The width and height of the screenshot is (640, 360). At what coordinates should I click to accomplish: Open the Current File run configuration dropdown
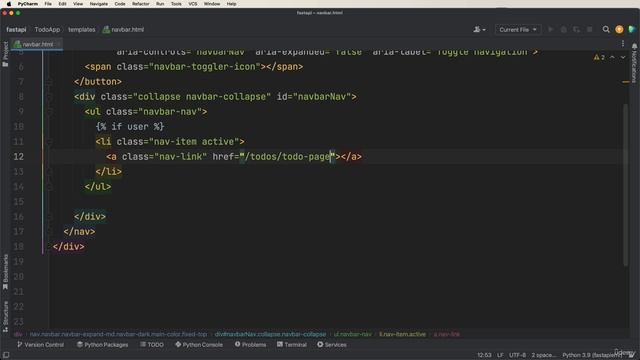518,29
